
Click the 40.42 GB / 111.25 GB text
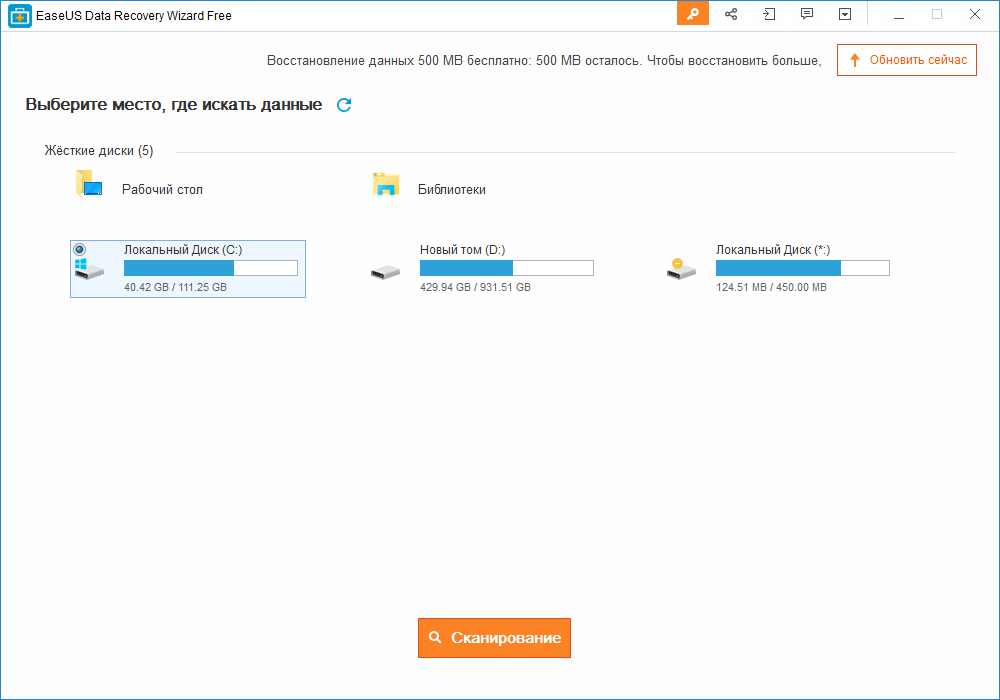tap(175, 288)
